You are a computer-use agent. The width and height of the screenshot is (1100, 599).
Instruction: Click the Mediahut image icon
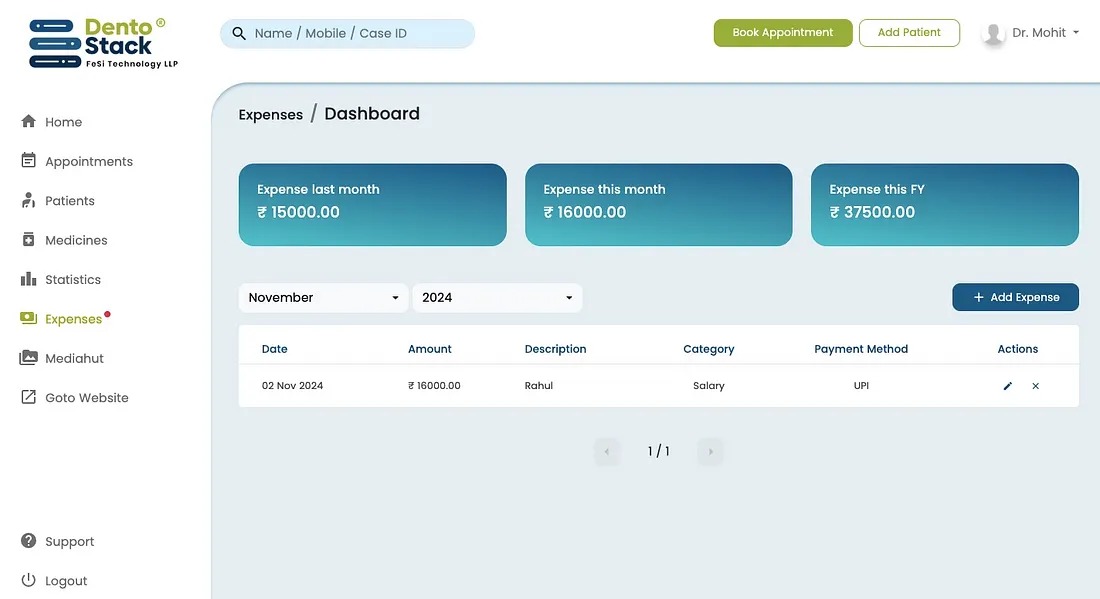point(29,358)
